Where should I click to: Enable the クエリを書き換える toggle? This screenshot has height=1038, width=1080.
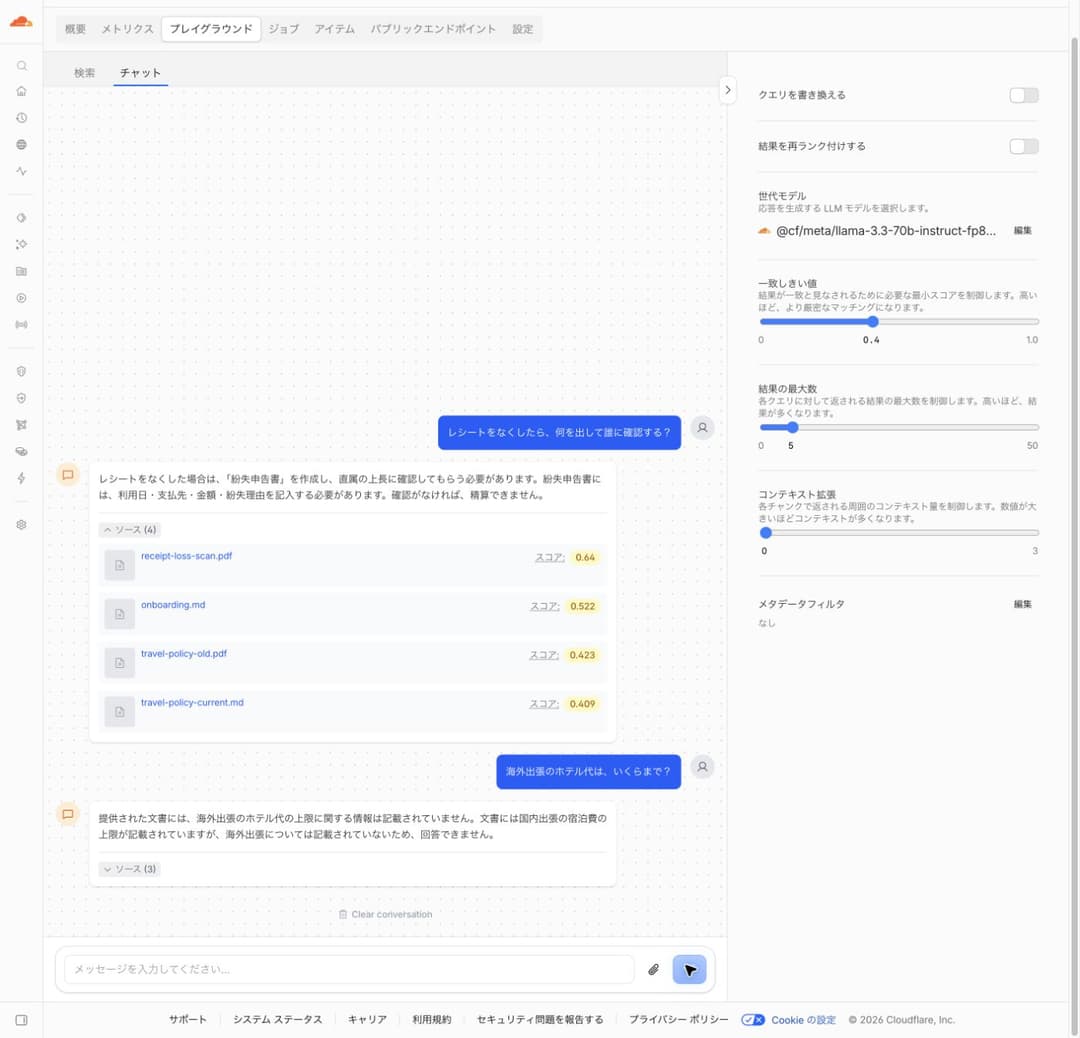tap(1024, 95)
